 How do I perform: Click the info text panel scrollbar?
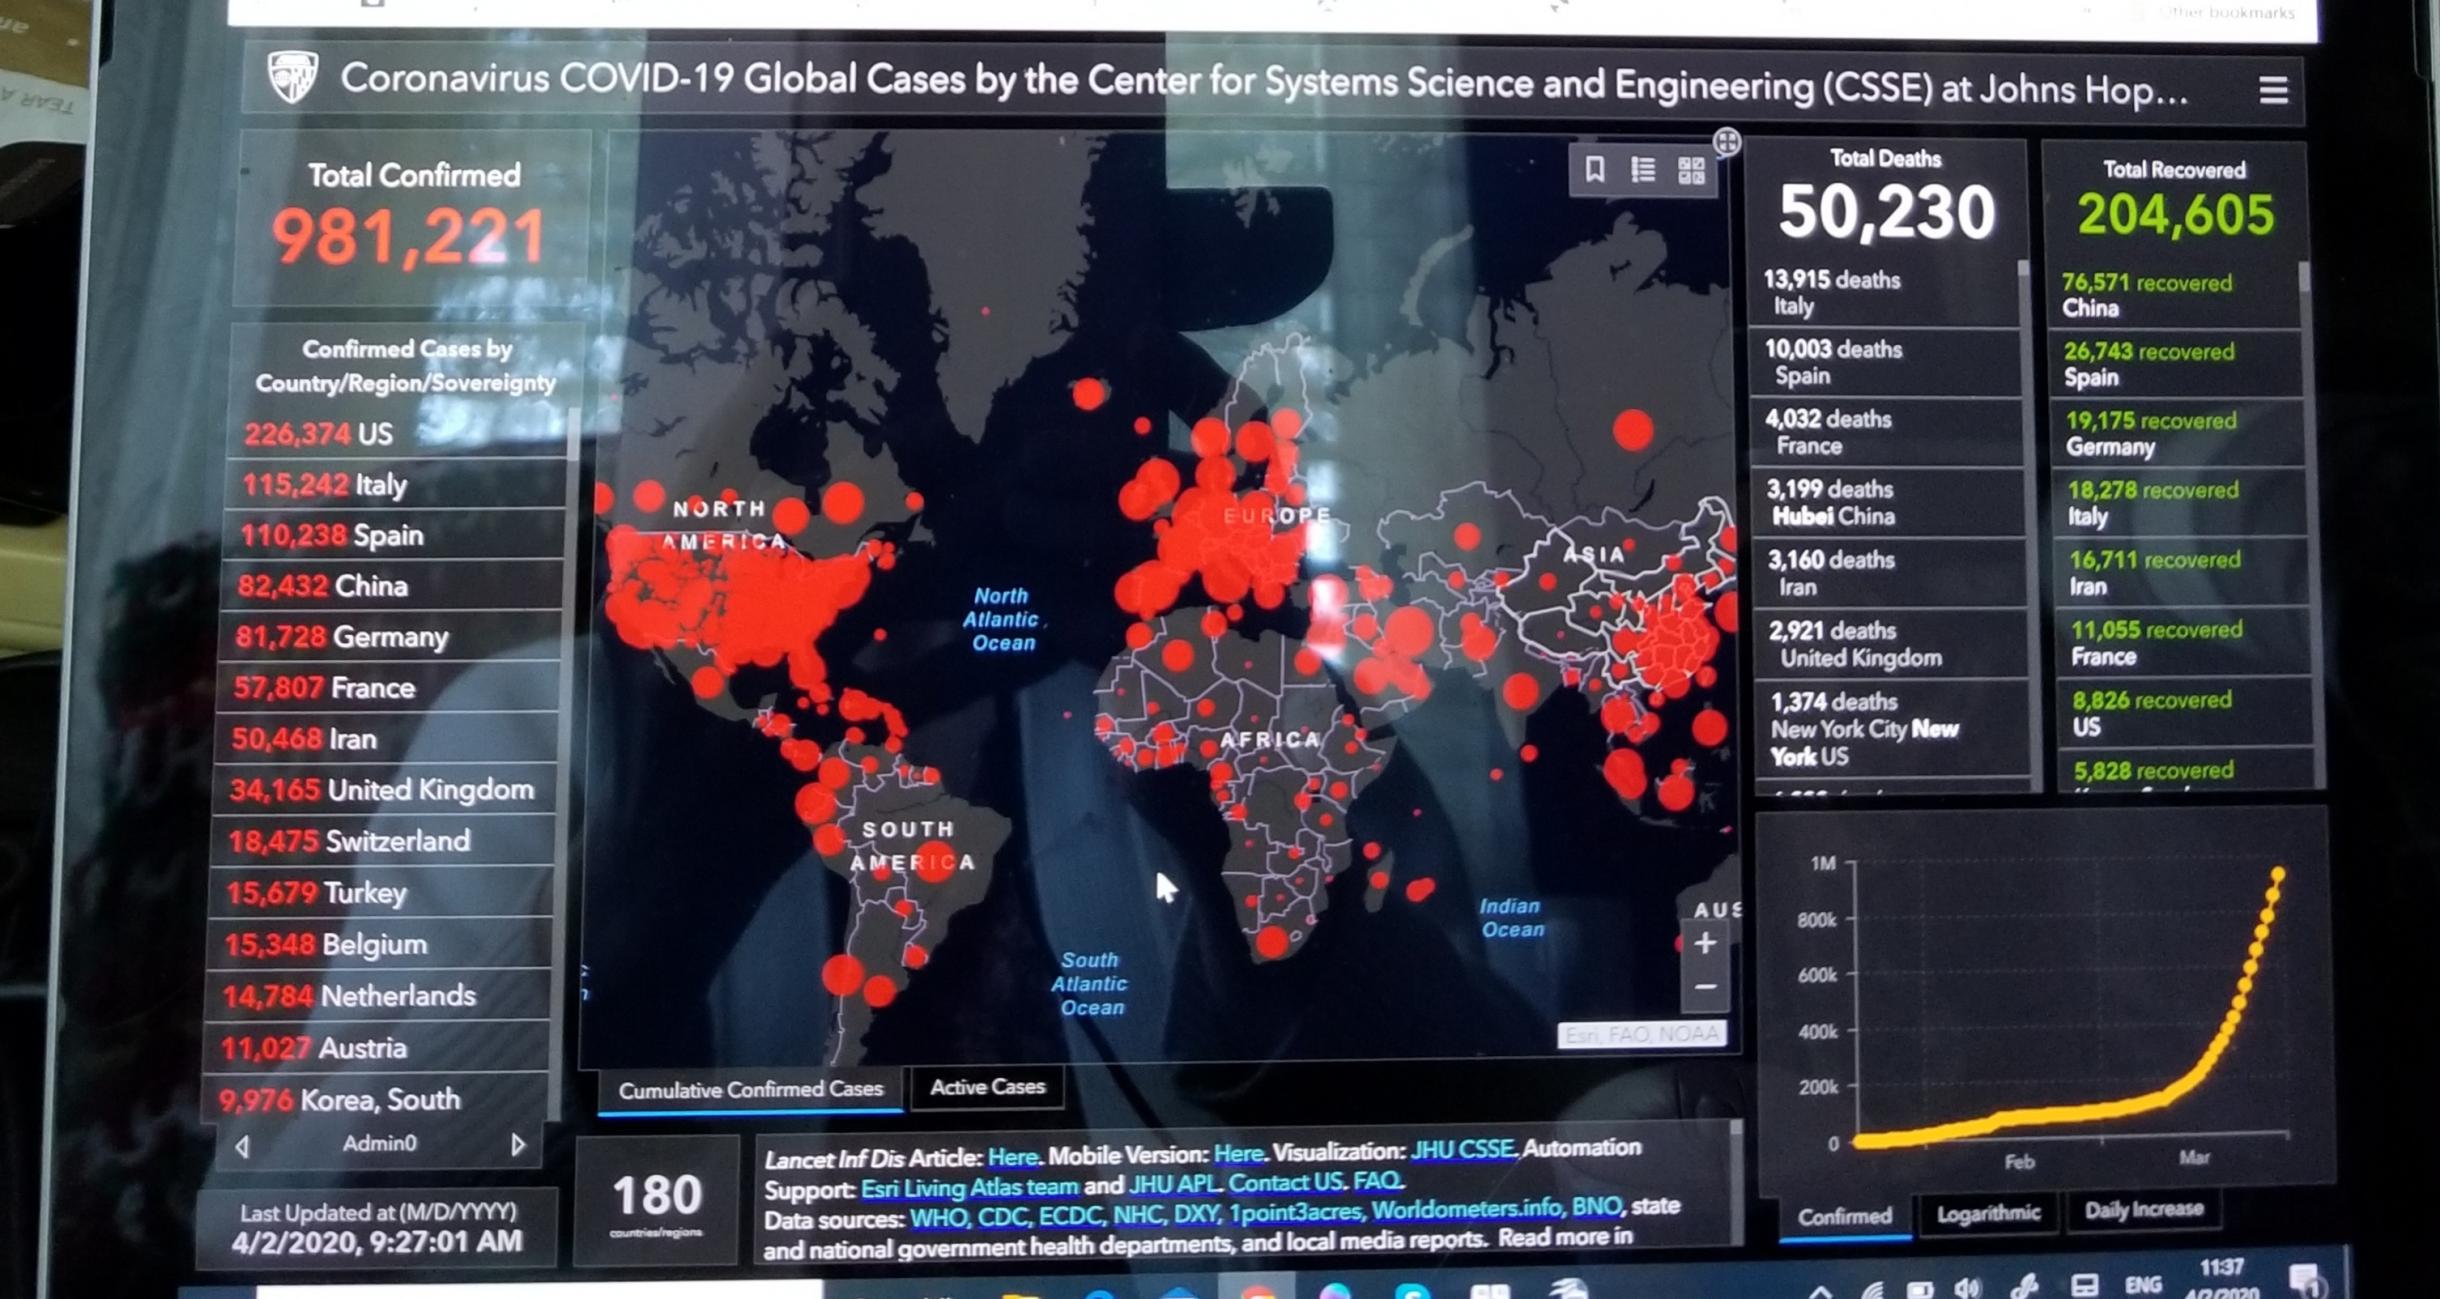[x=1735, y=1127]
